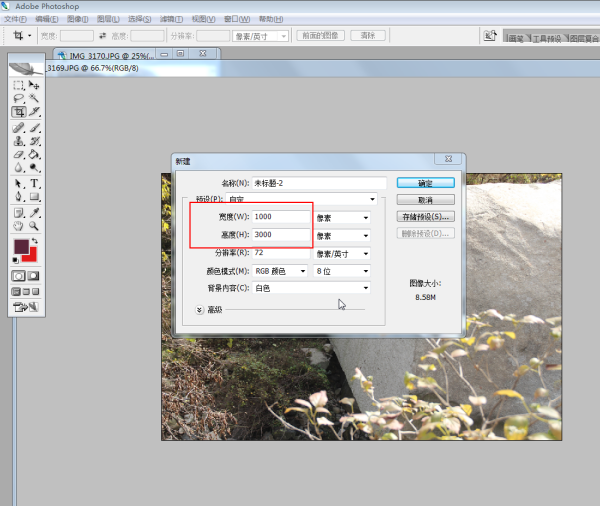Screen dimensions: 600x506
Task: Open the File Browser from the options bar
Action: (490, 36)
